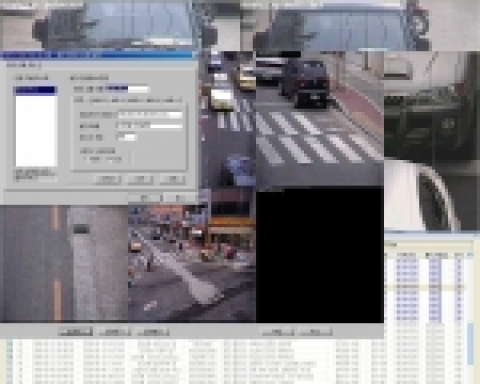Open the camera feed showing the yellow-striped road
The image size is (480, 384).
(64, 263)
